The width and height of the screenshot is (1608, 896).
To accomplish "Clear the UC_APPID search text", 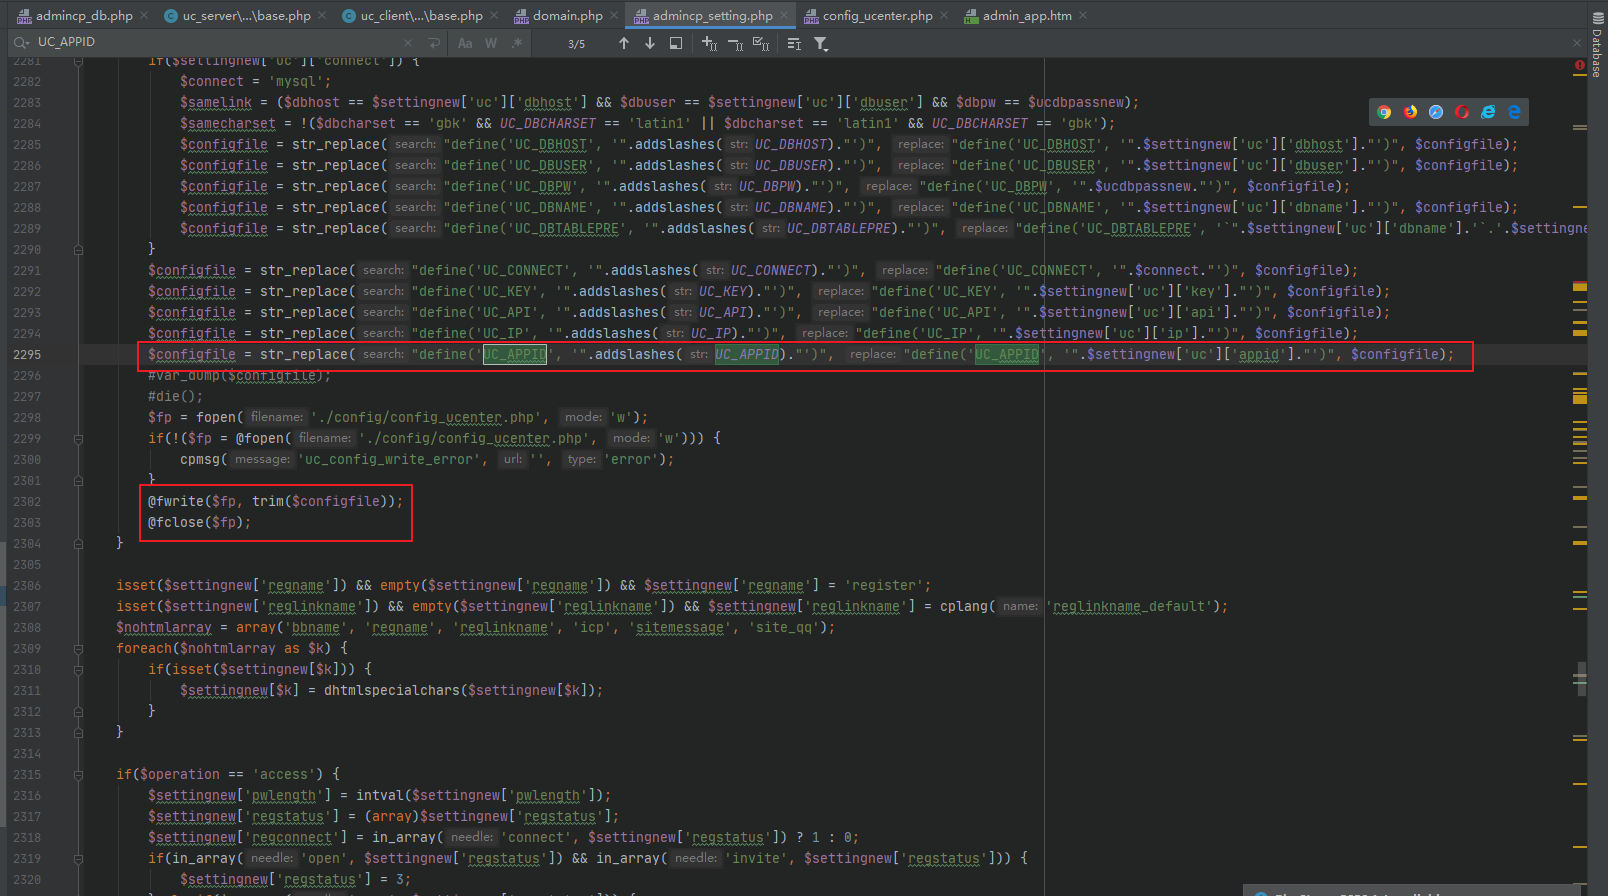I will pos(408,42).
